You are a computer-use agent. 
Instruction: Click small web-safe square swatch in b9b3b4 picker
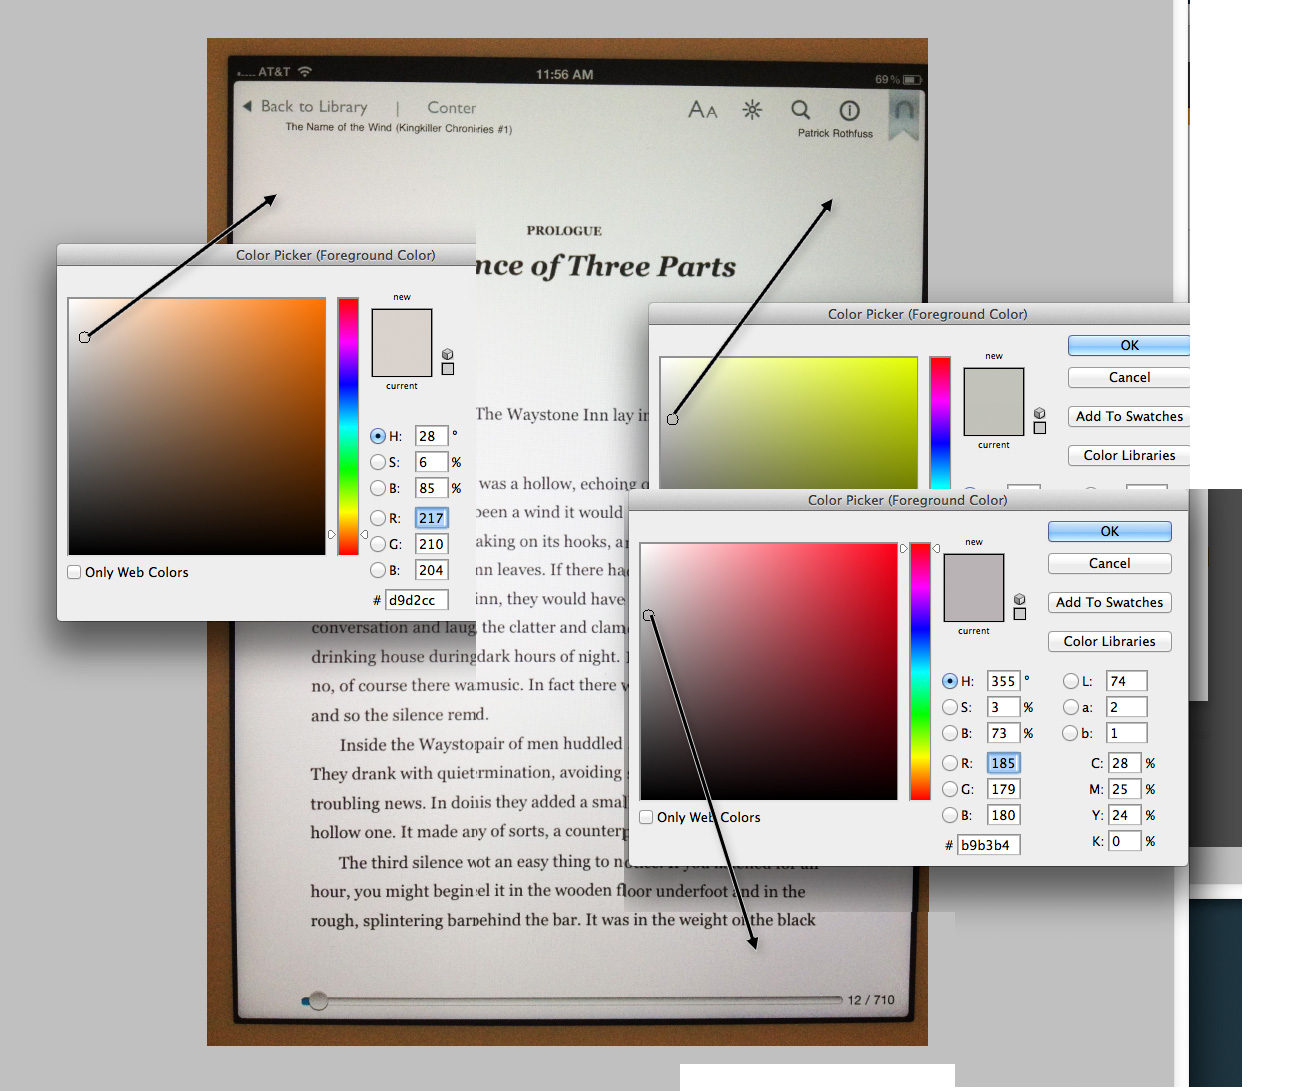1020,614
